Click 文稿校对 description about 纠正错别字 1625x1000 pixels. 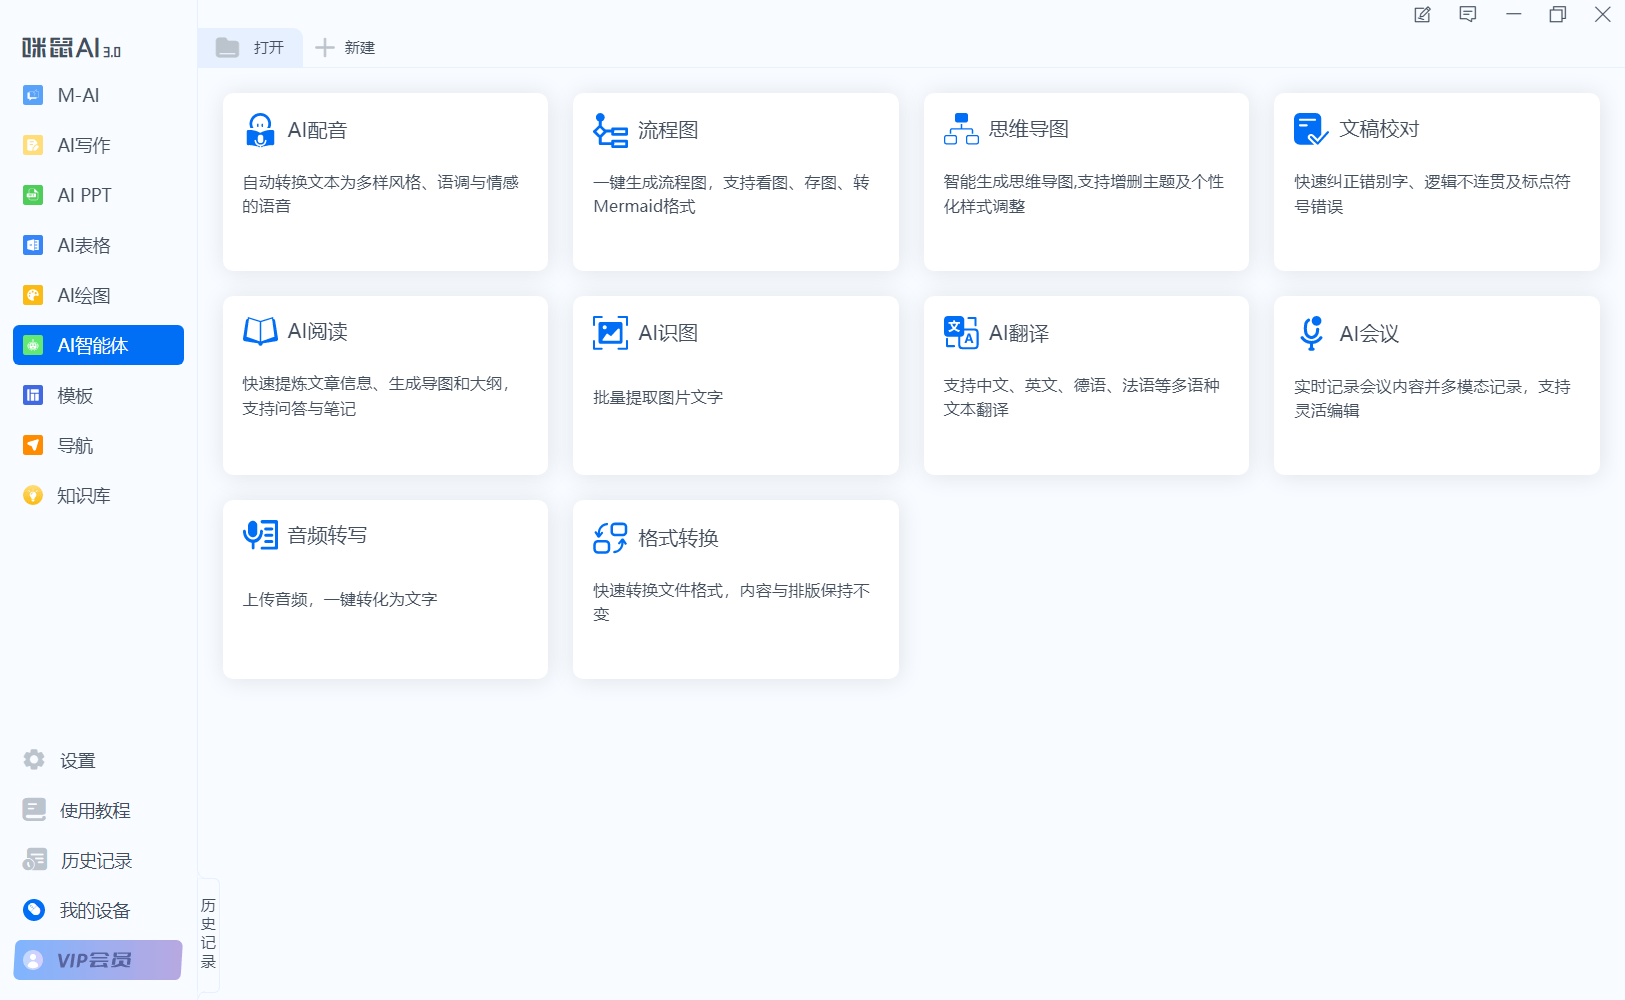(1432, 194)
